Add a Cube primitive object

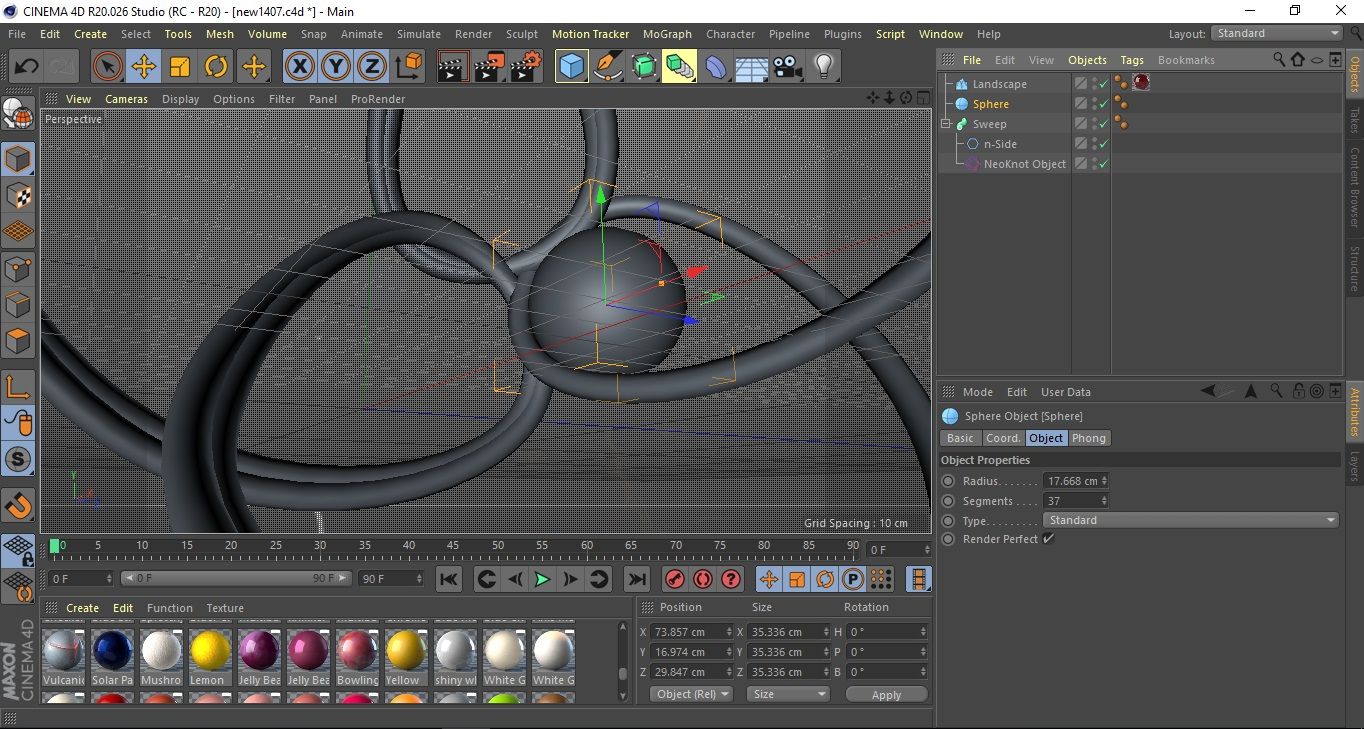pos(571,67)
